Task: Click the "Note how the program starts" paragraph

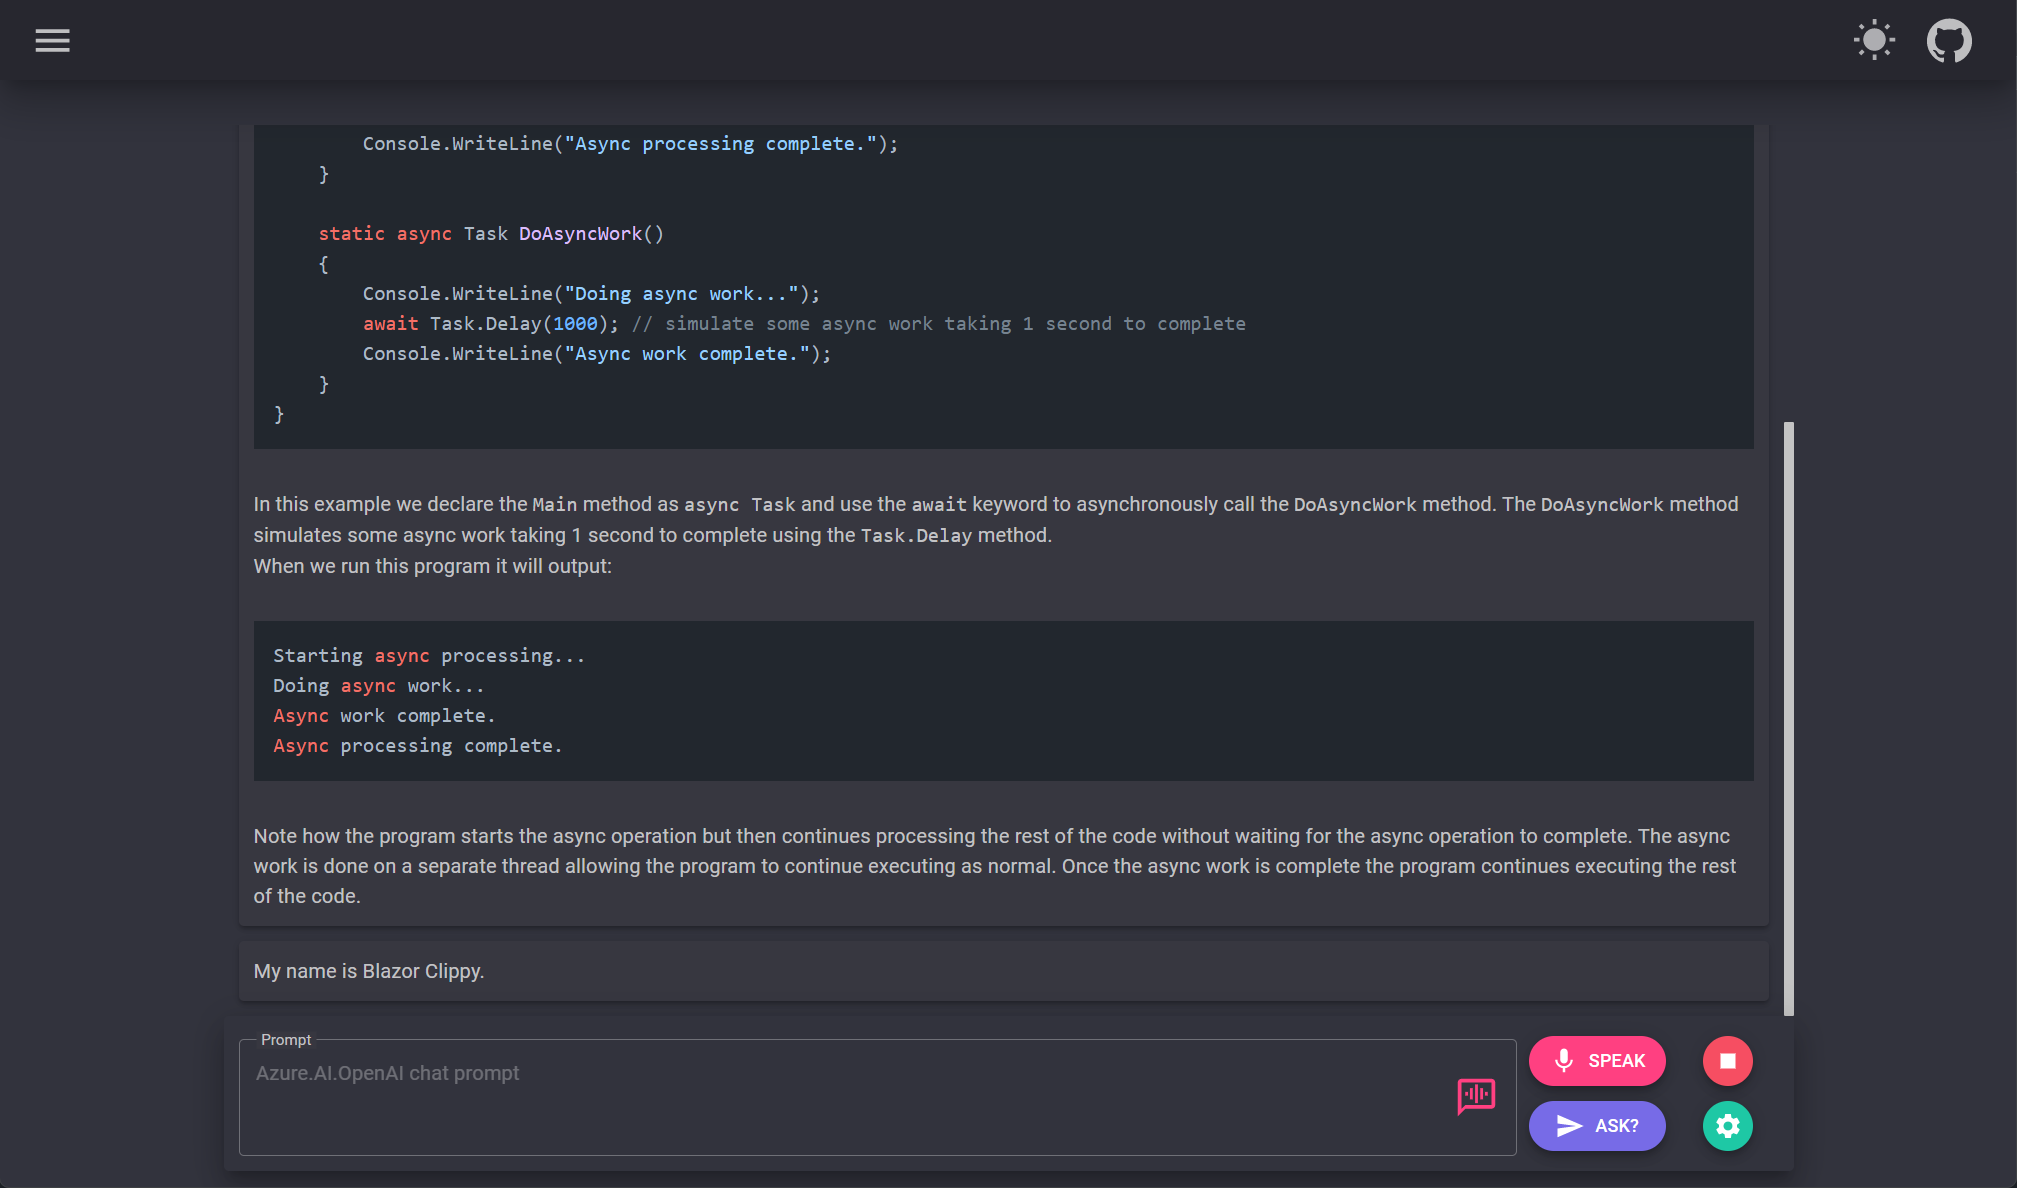Action: point(994,866)
